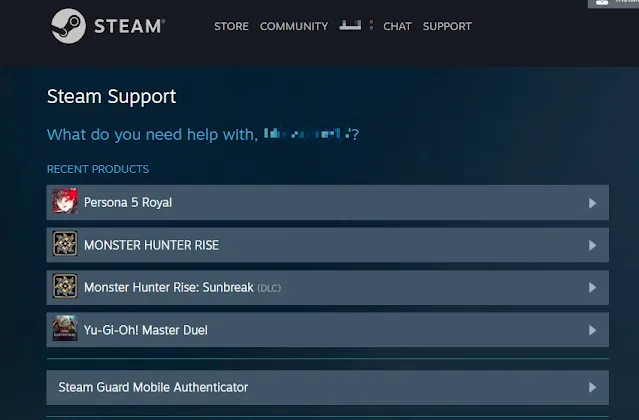The image size is (639, 420).
Task: Open the STORE menu
Action: pyautogui.click(x=231, y=26)
